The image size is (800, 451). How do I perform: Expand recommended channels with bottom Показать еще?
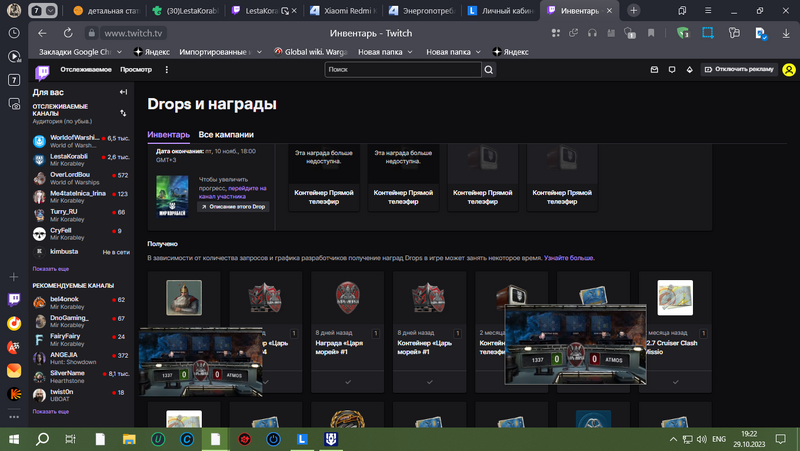coord(50,411)
